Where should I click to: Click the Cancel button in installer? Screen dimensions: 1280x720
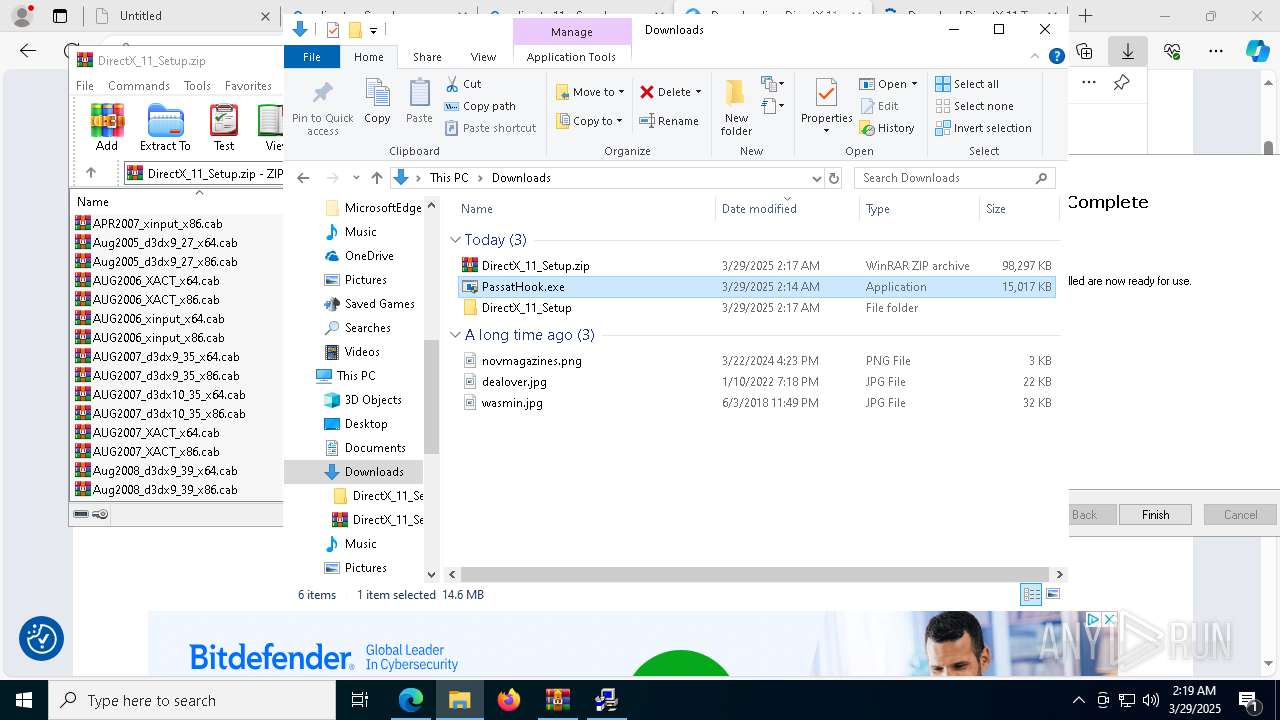(x=1240, y=515)
